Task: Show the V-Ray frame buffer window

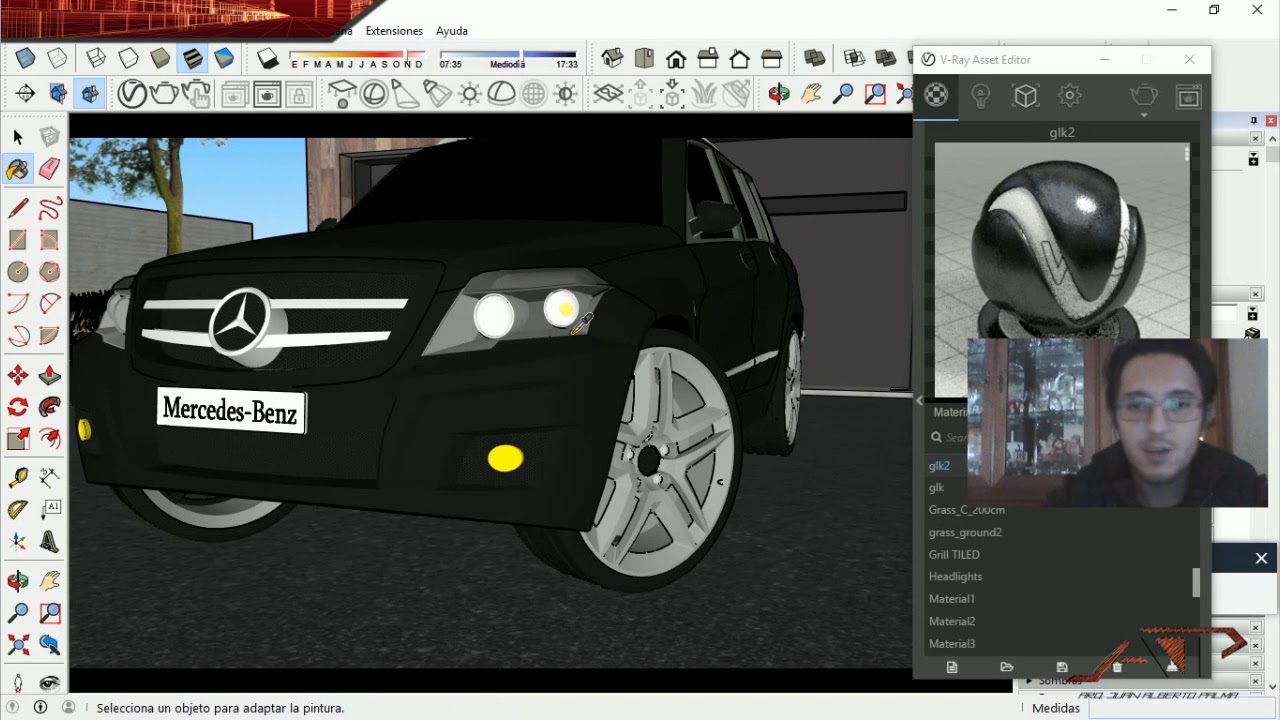Action: coord(267,95)
